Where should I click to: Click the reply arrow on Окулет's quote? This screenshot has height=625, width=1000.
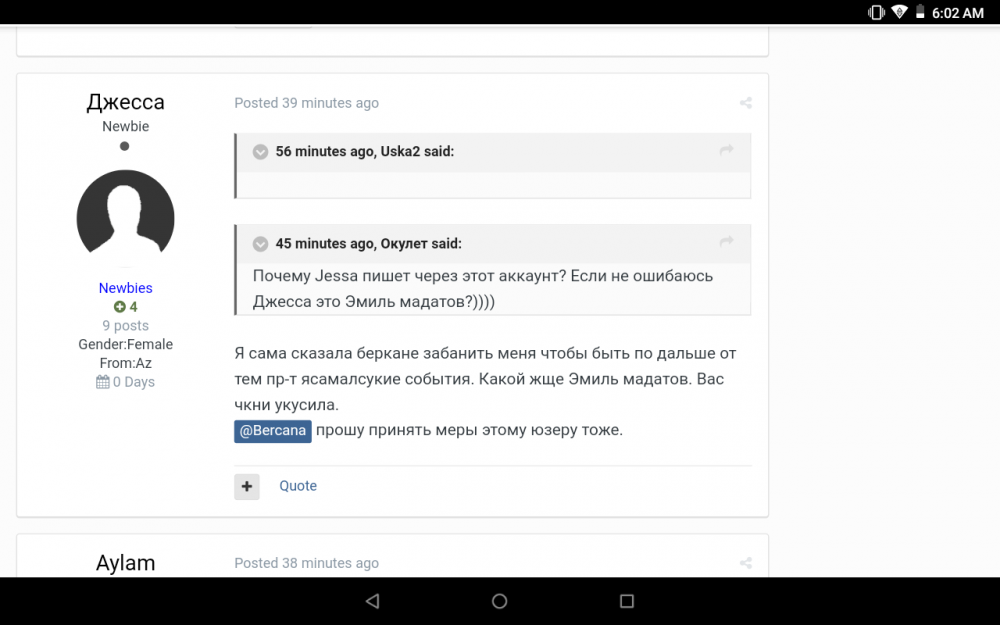coord(727,242)
